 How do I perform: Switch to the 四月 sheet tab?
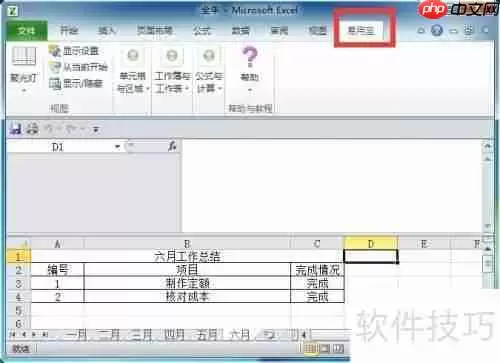(x=175, y=335)
